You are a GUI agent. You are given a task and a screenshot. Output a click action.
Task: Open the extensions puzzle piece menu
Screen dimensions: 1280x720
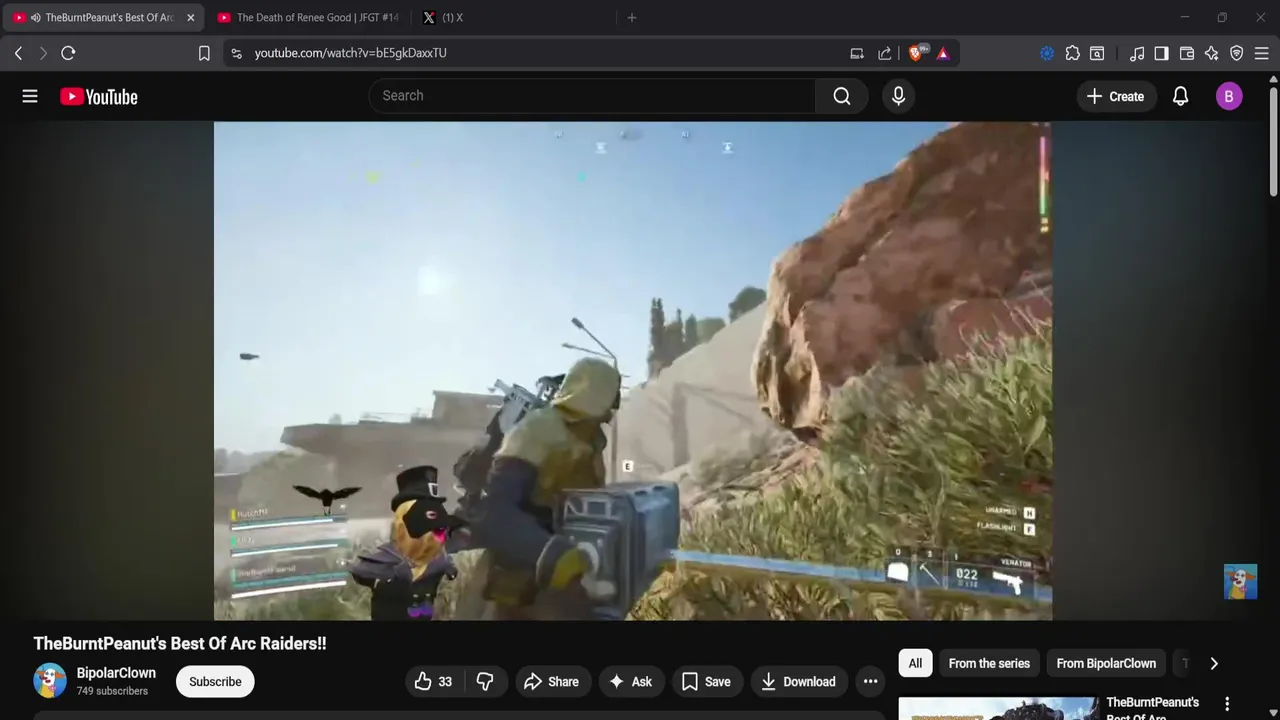point(1073,53)
